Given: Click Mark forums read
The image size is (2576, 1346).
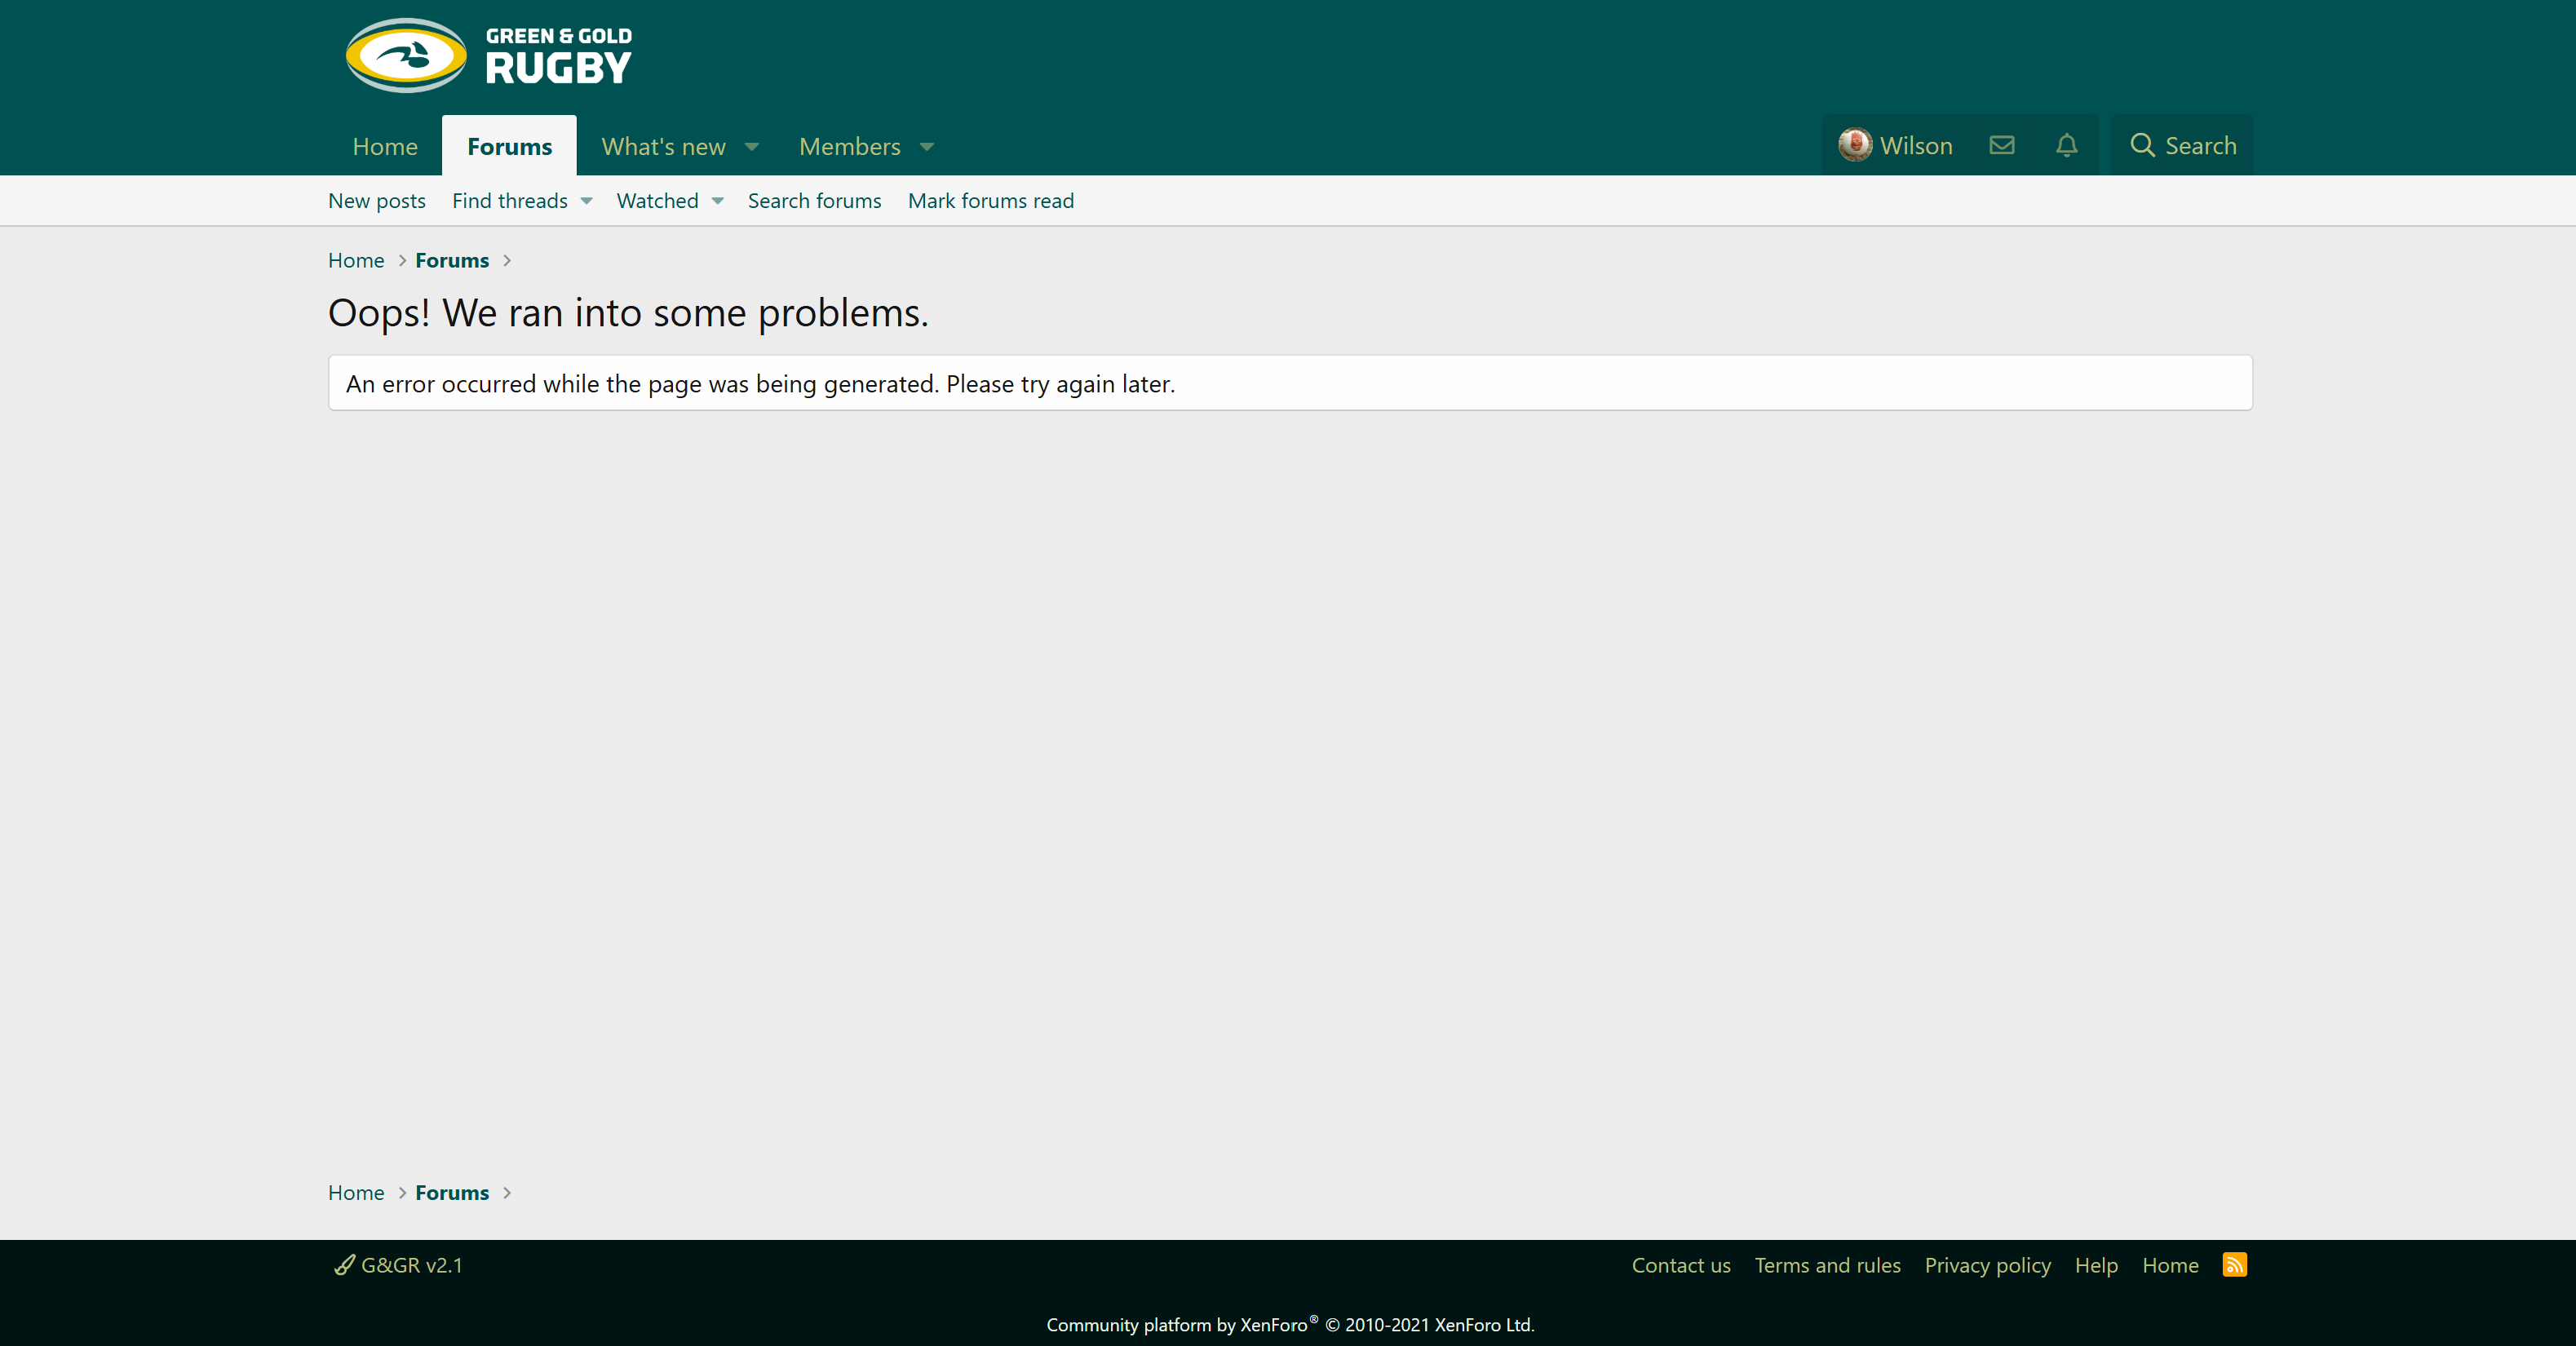Looking at the screenshot, I should click(990, 201).
